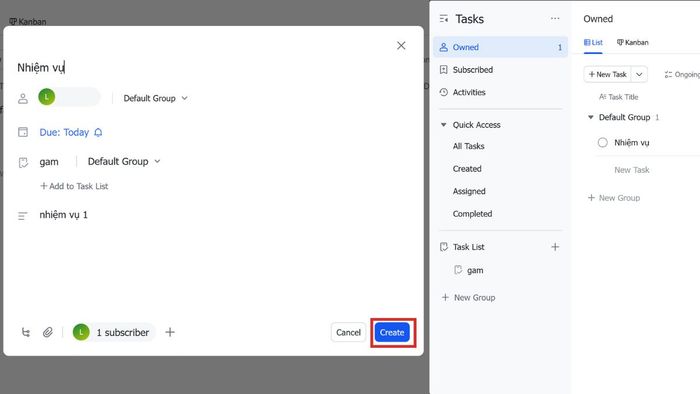Image resolution: width=700 pixels, height=394 pixels.
Task: Edit the description text nhiệm vụ 1
Action: point(63,215)
